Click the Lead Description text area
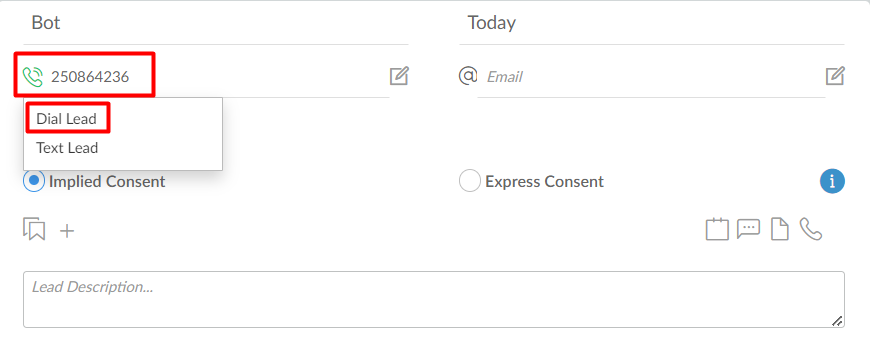 (434, 299)
